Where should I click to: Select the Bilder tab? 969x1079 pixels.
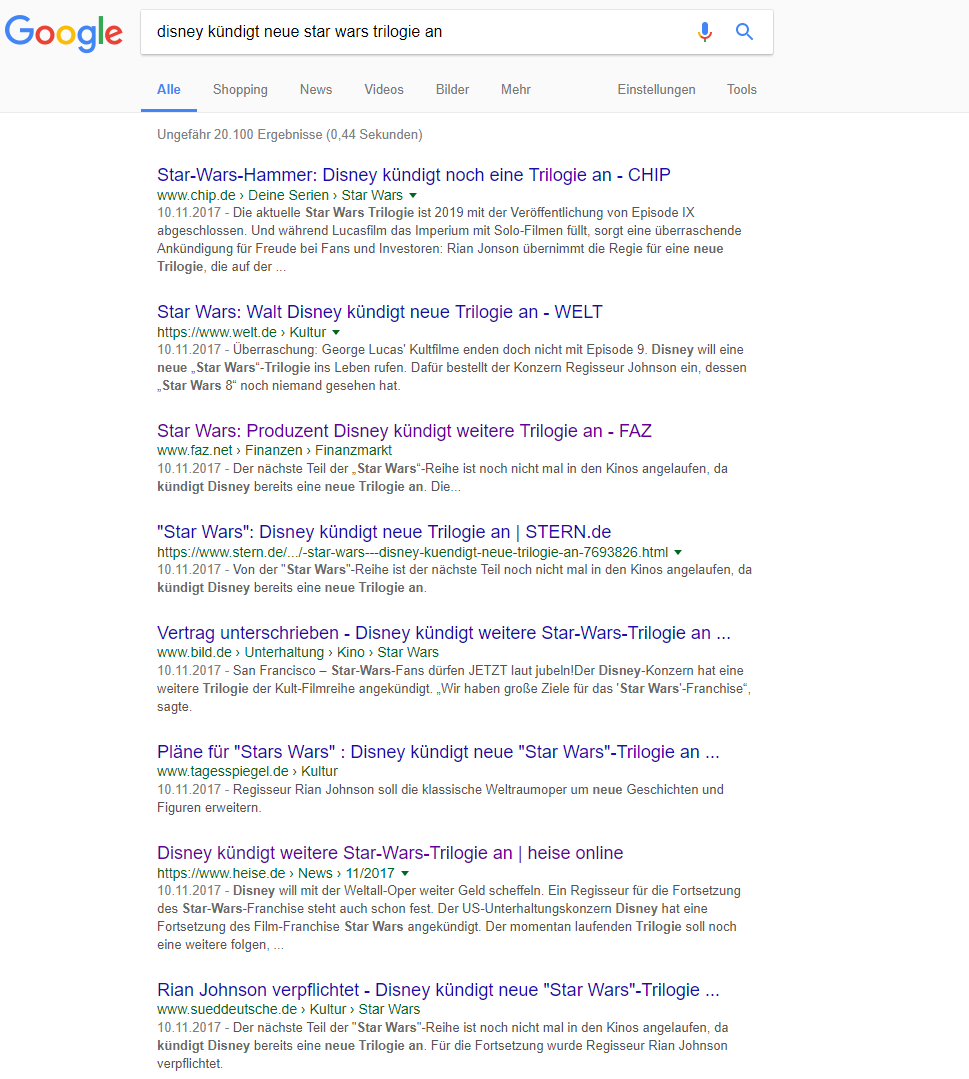[x=452, y=90]
